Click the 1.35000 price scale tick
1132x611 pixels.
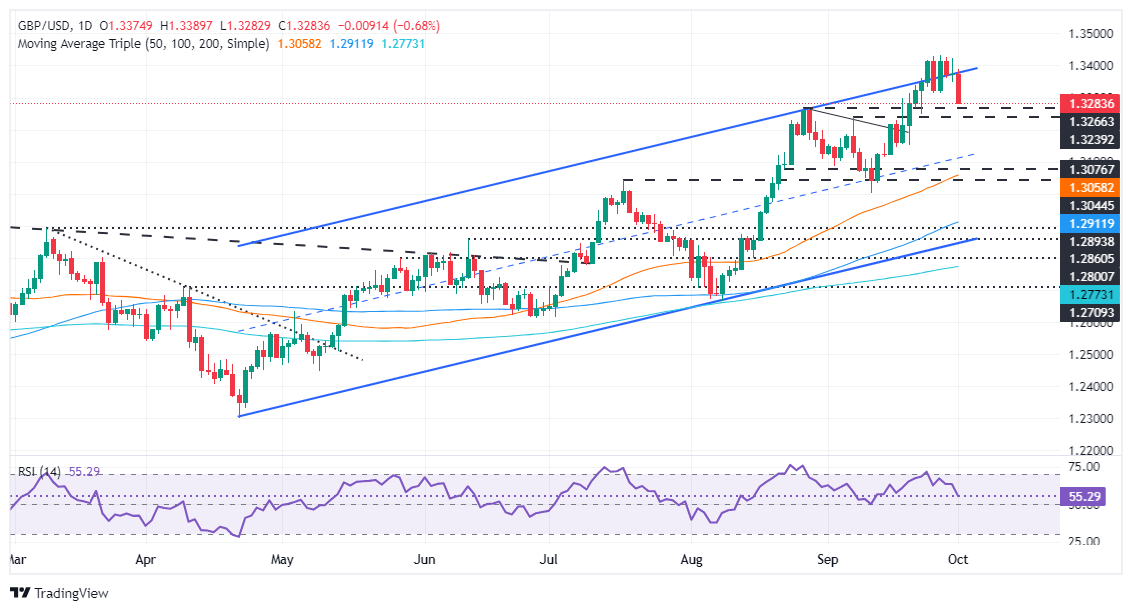click(x=1090, y=34)
